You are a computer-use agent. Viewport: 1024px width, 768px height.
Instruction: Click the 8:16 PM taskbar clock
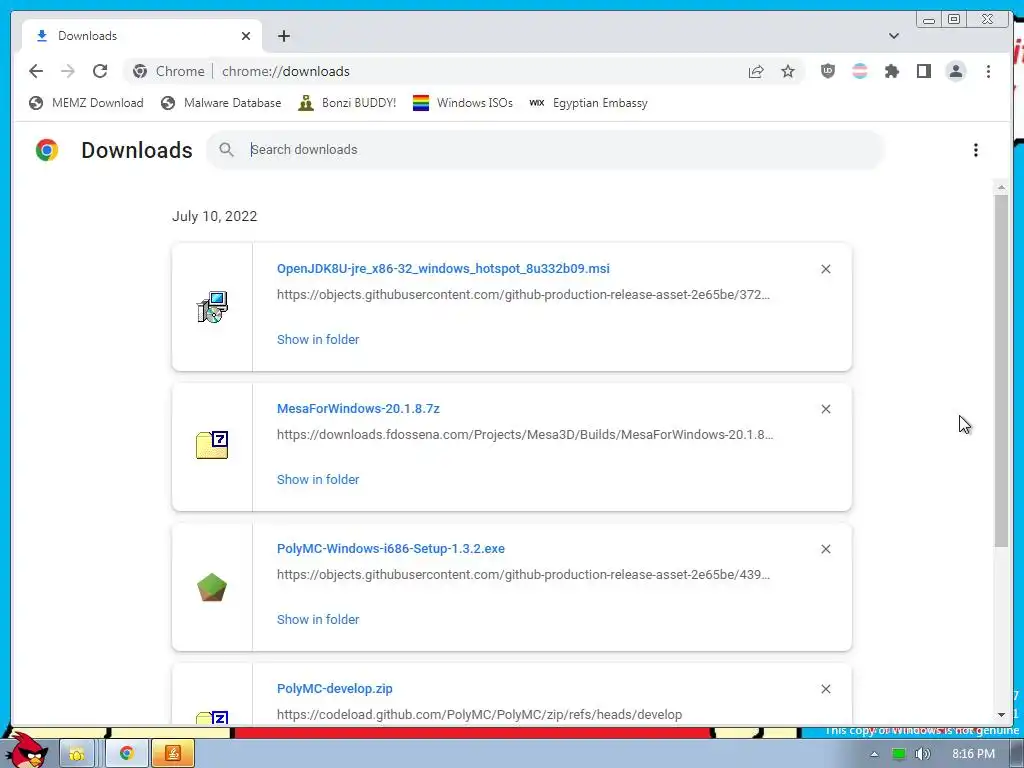pyautogui.click(x=973, y=754)
